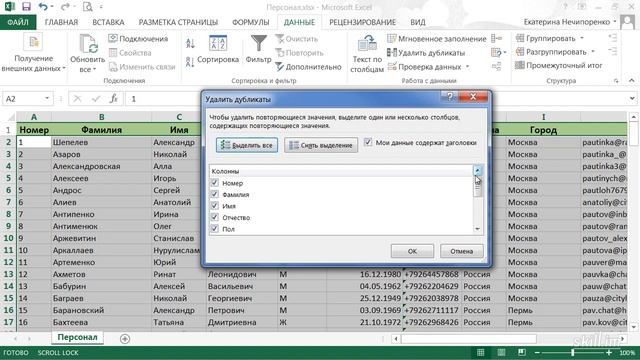640x360 pixels.
Task: Open Проверка данных dropdown arrow
Action: coord(467,67)
